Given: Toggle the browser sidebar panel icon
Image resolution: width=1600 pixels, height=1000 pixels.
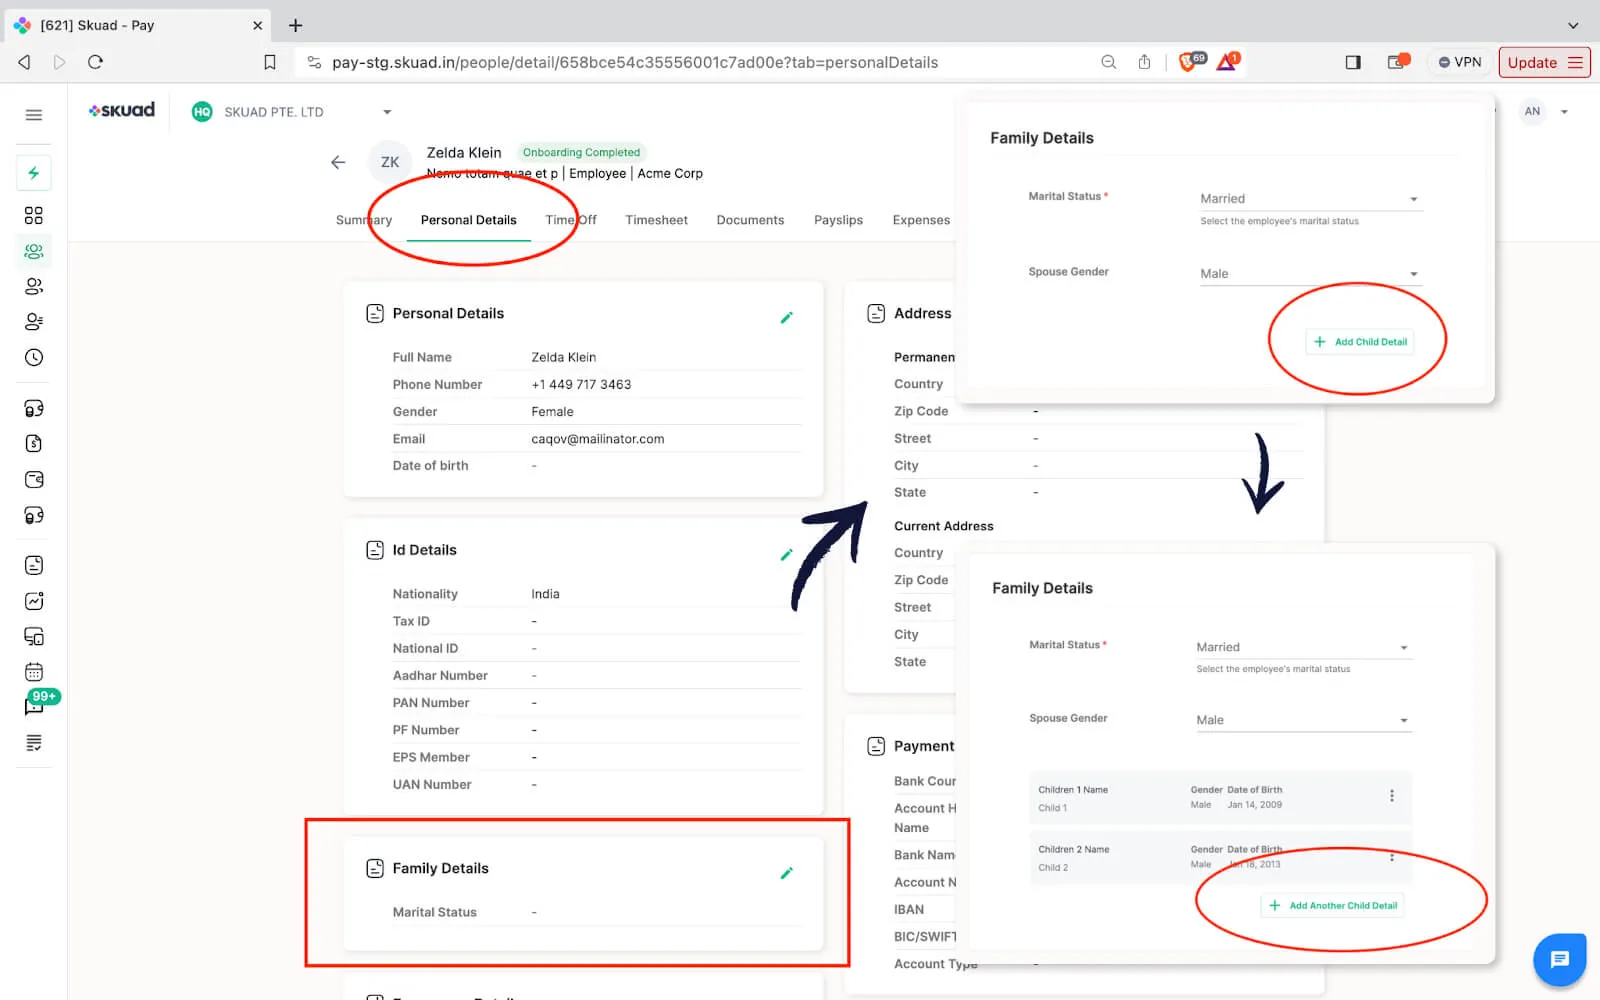Looking at the screenshot, I should click(x=1353, y=62).
